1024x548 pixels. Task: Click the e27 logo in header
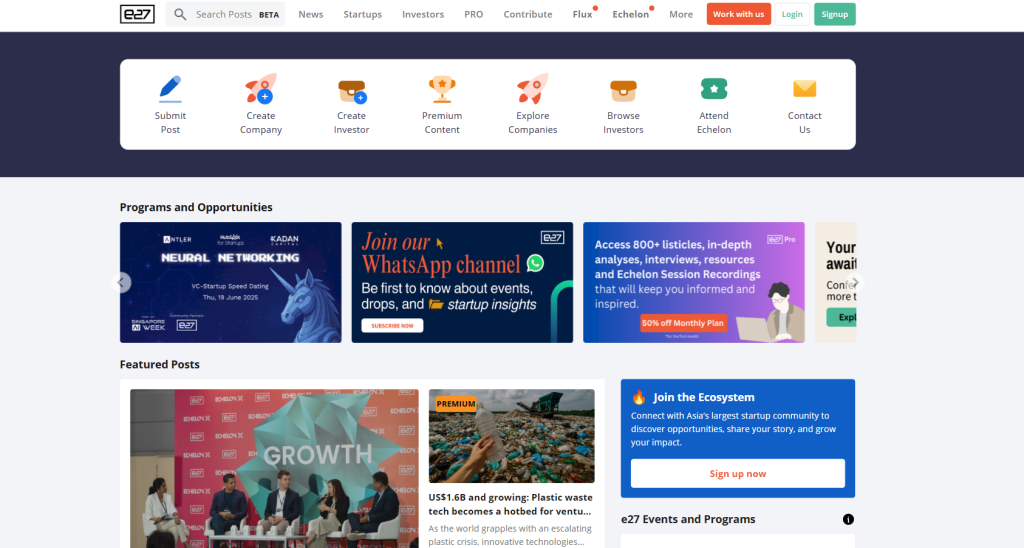click(137, 14)
